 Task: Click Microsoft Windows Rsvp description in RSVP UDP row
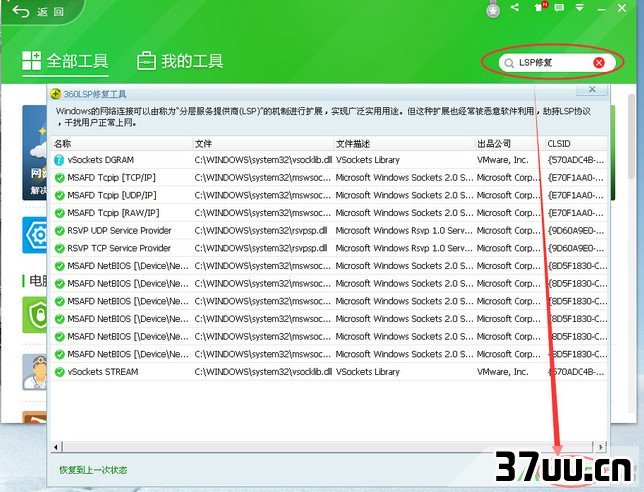(x=404, y=231)
